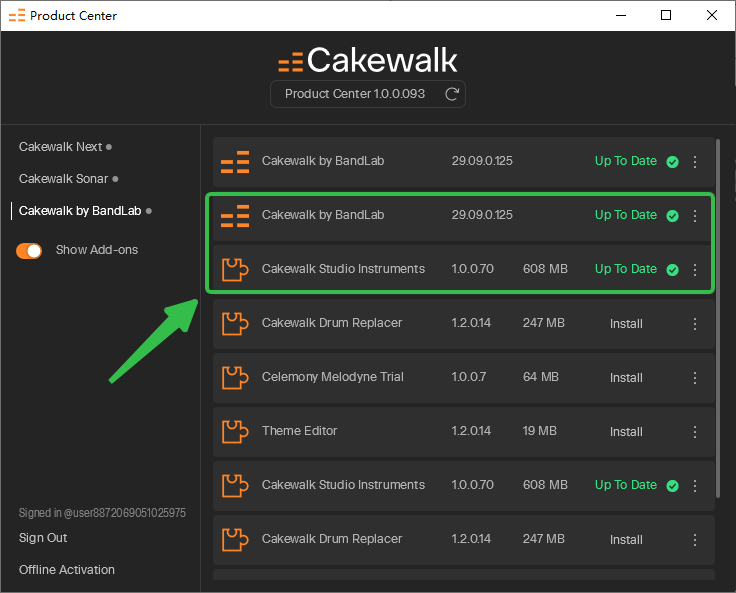Click the 'Theme Editor' name
The image size is (736, 593).
[299, 431]
